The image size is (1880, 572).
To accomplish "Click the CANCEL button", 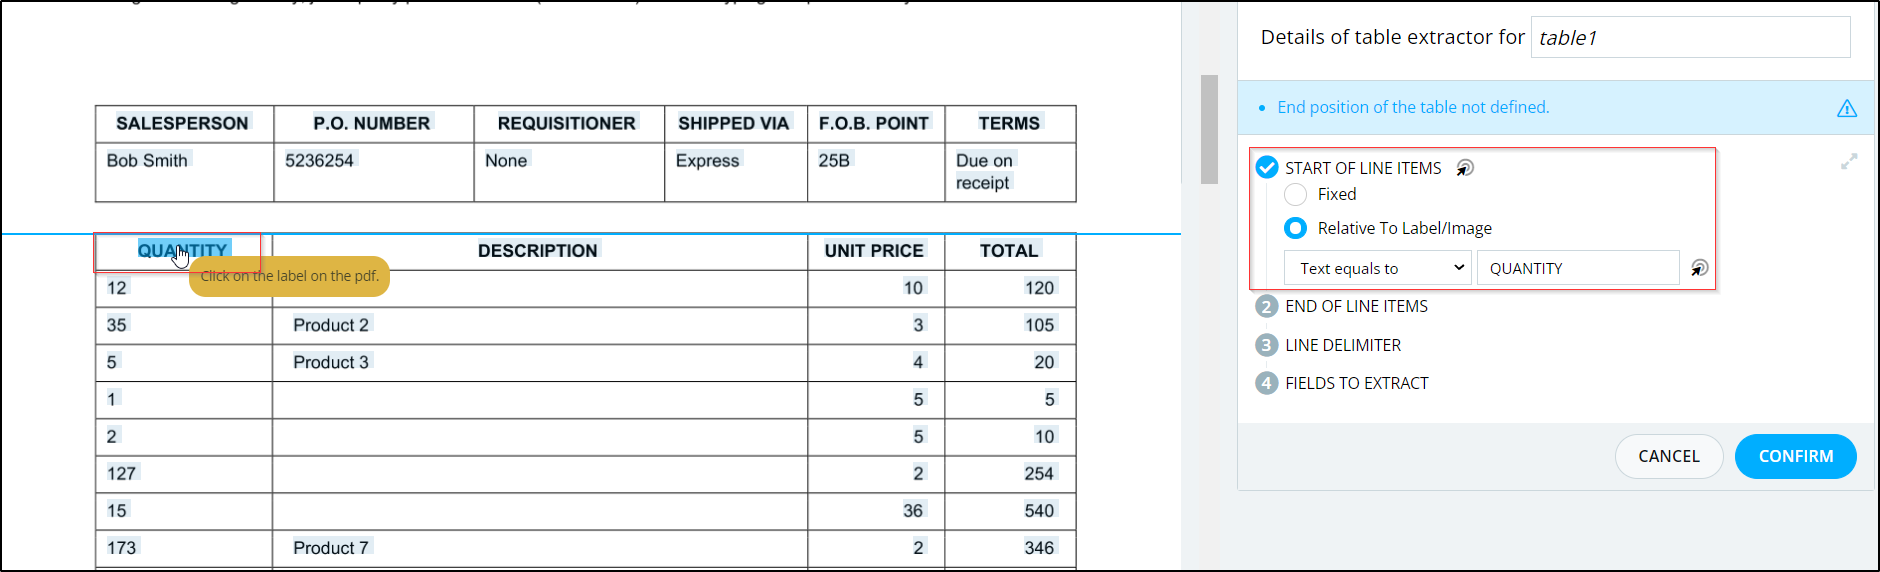I will [x=1669, y=456].
